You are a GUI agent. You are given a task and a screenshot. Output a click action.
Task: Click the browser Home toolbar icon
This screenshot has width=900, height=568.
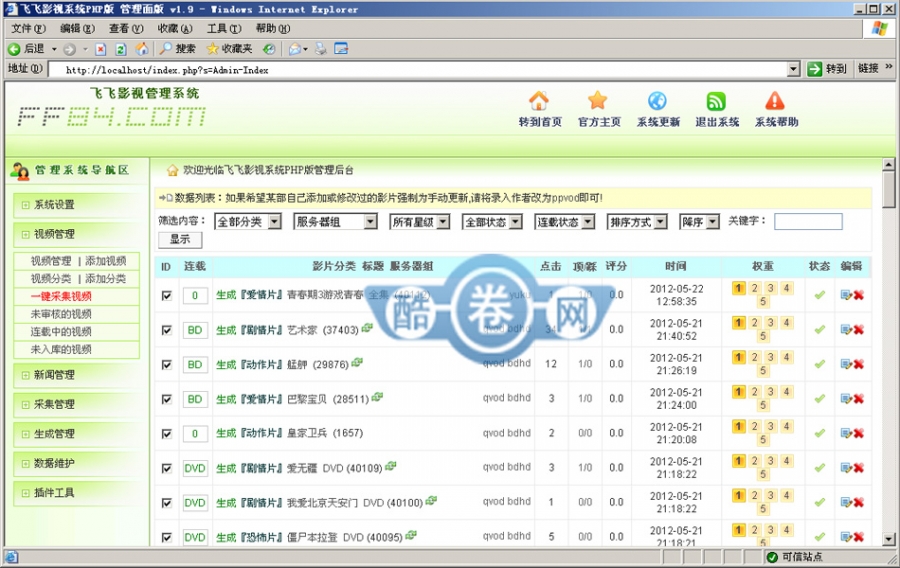tap(141, 49)
